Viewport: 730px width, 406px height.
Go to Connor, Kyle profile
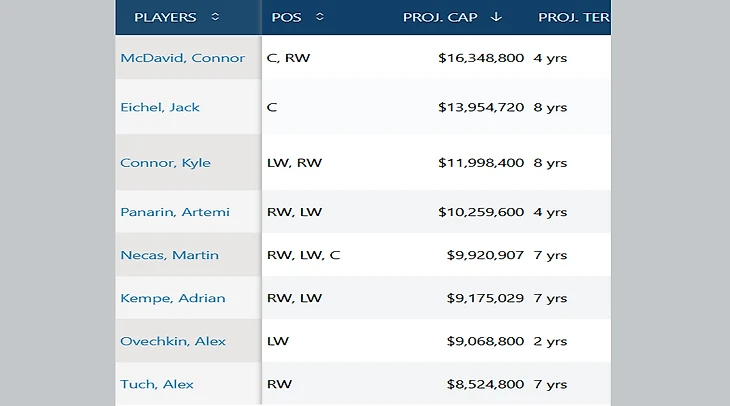(x=165, y=163)
